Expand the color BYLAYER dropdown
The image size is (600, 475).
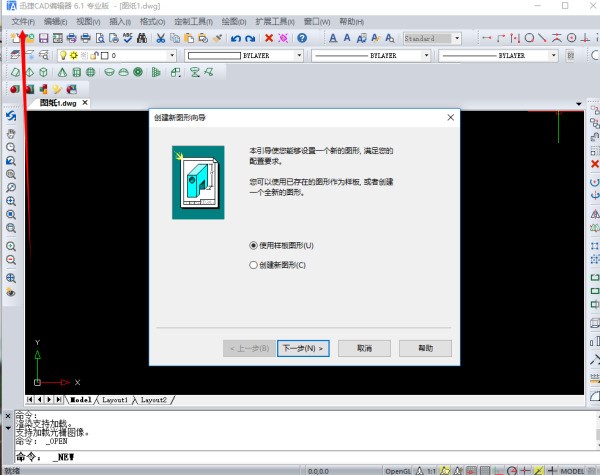tap(299, 55)
